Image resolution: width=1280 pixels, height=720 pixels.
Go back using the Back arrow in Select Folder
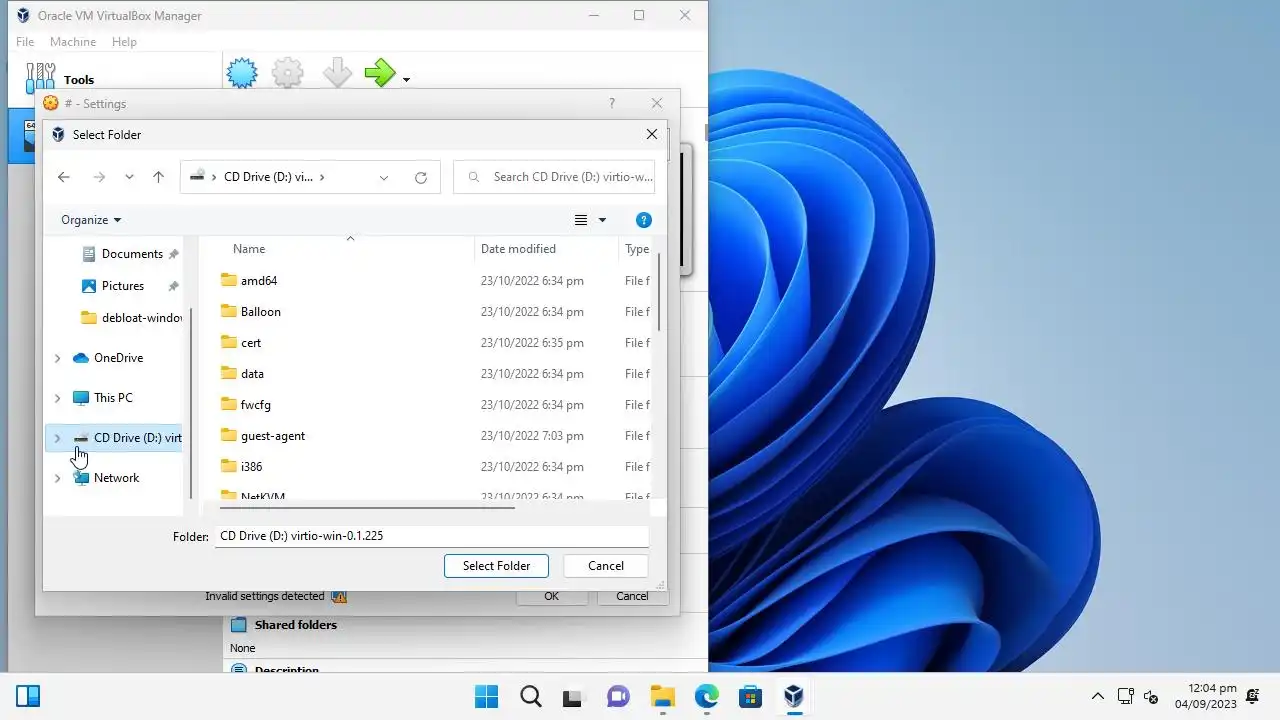[64, 177]
